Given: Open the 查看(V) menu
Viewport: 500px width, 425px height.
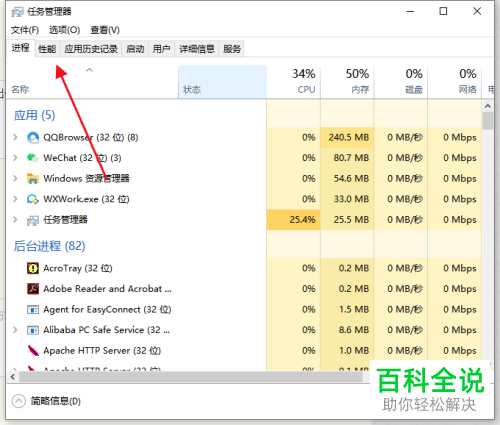Looking at the screenshot, I should pos(105,30).
